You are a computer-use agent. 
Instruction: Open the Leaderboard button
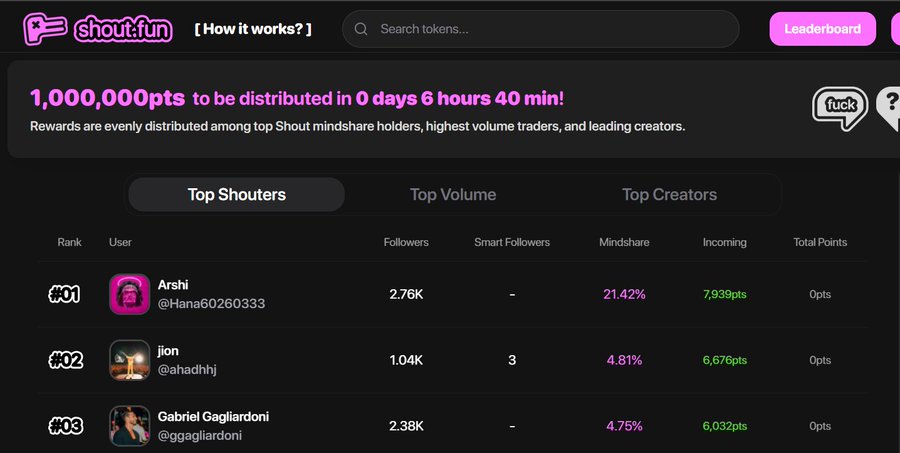822,29
